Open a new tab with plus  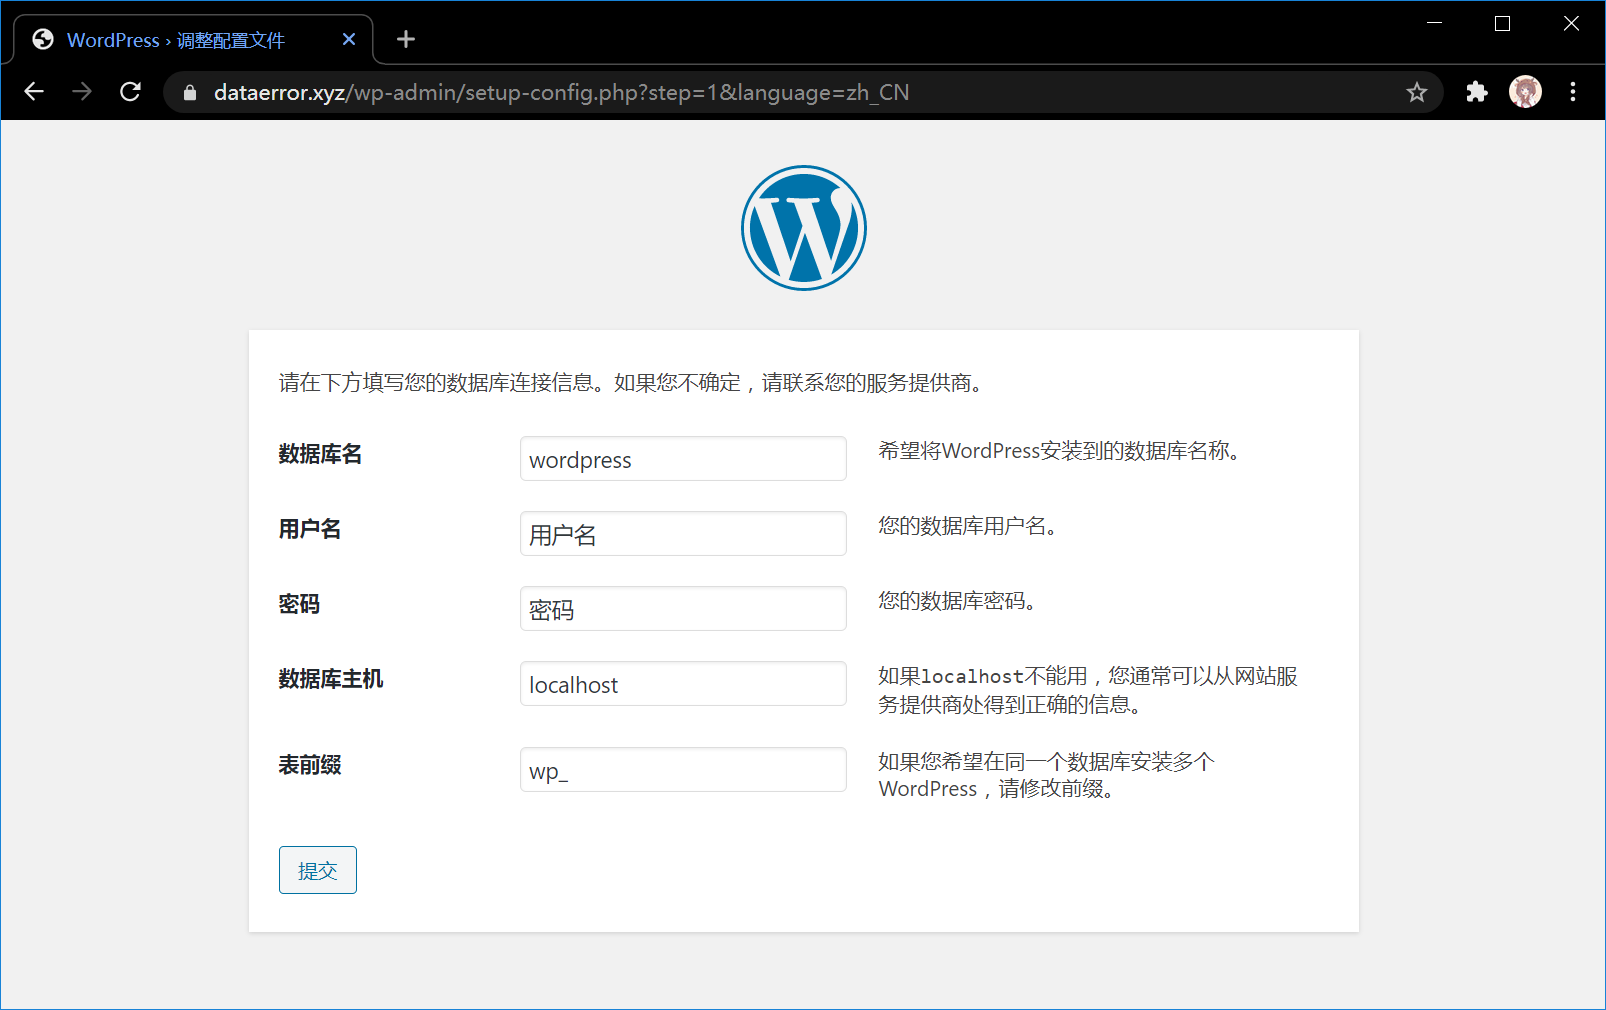point(405,39)
